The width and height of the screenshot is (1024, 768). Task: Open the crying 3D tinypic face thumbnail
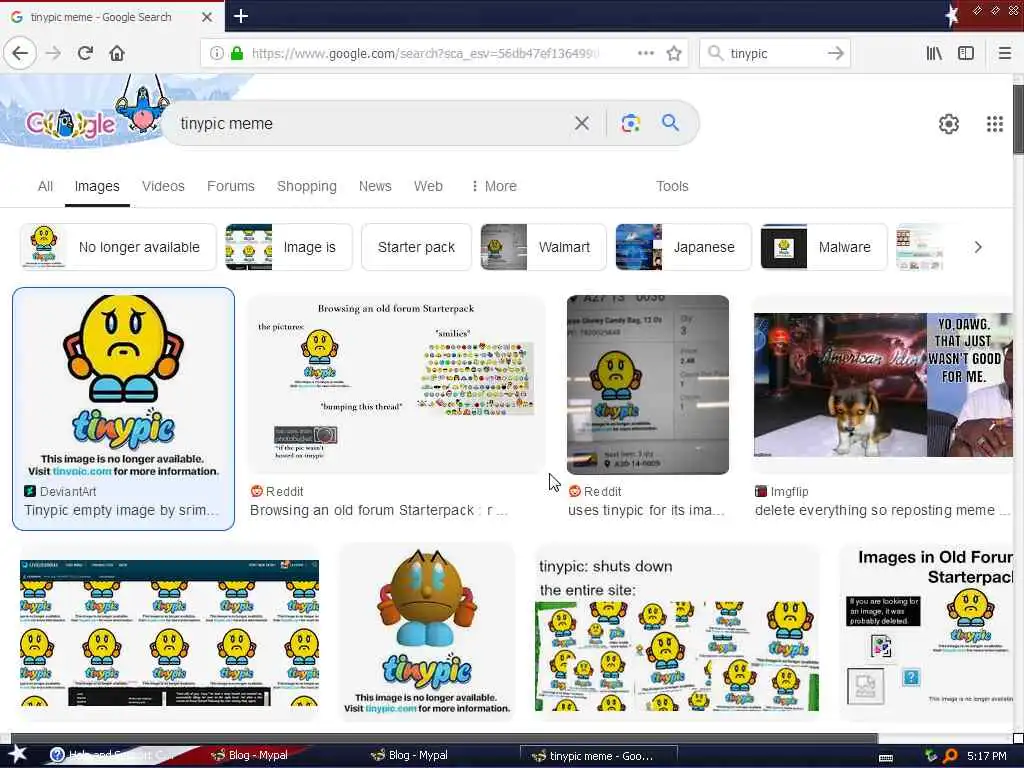[427, 632]
